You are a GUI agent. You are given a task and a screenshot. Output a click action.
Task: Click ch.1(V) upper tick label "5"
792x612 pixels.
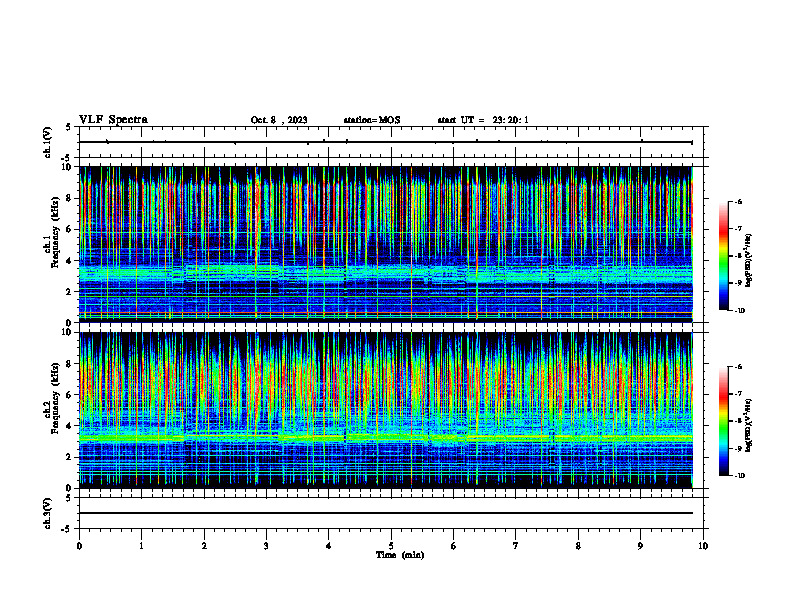point(69,127)
